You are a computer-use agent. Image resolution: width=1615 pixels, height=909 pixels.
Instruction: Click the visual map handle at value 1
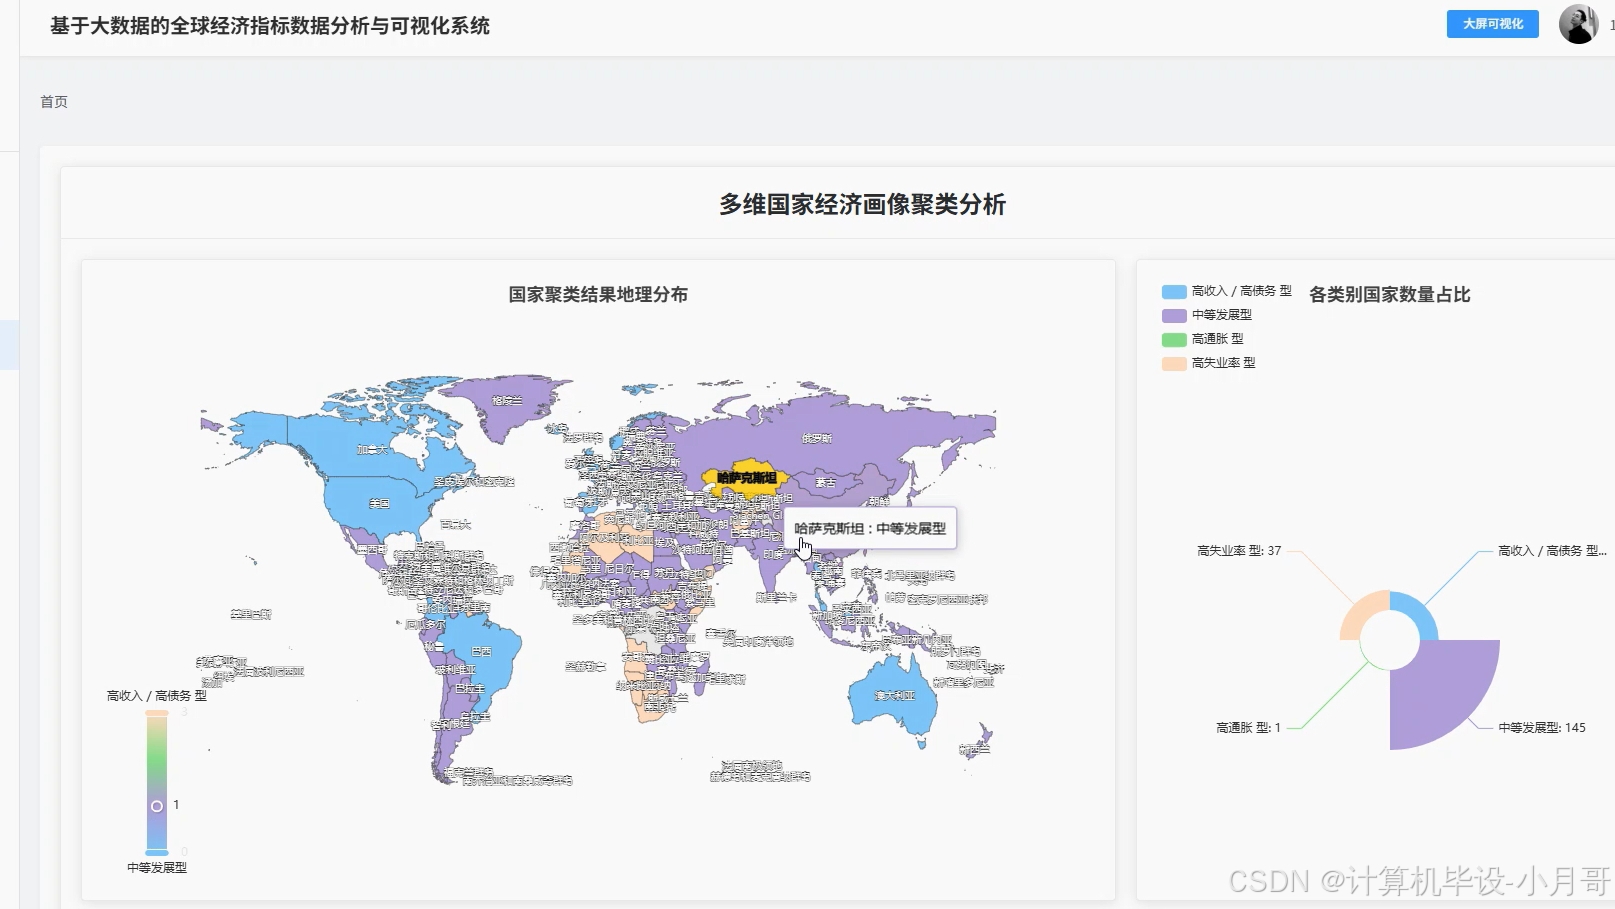click(157, 806)
